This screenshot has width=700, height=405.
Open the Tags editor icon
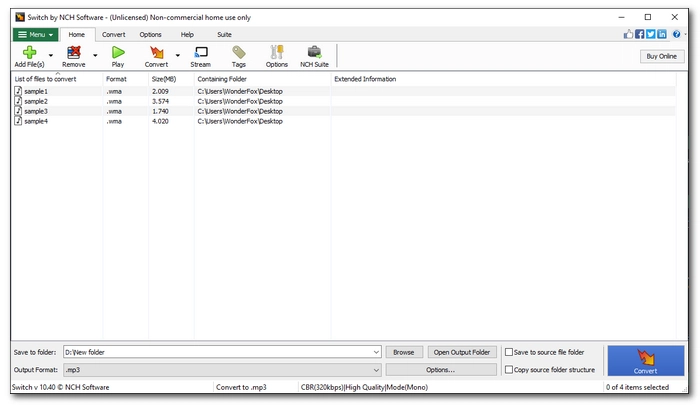point(238,52)
